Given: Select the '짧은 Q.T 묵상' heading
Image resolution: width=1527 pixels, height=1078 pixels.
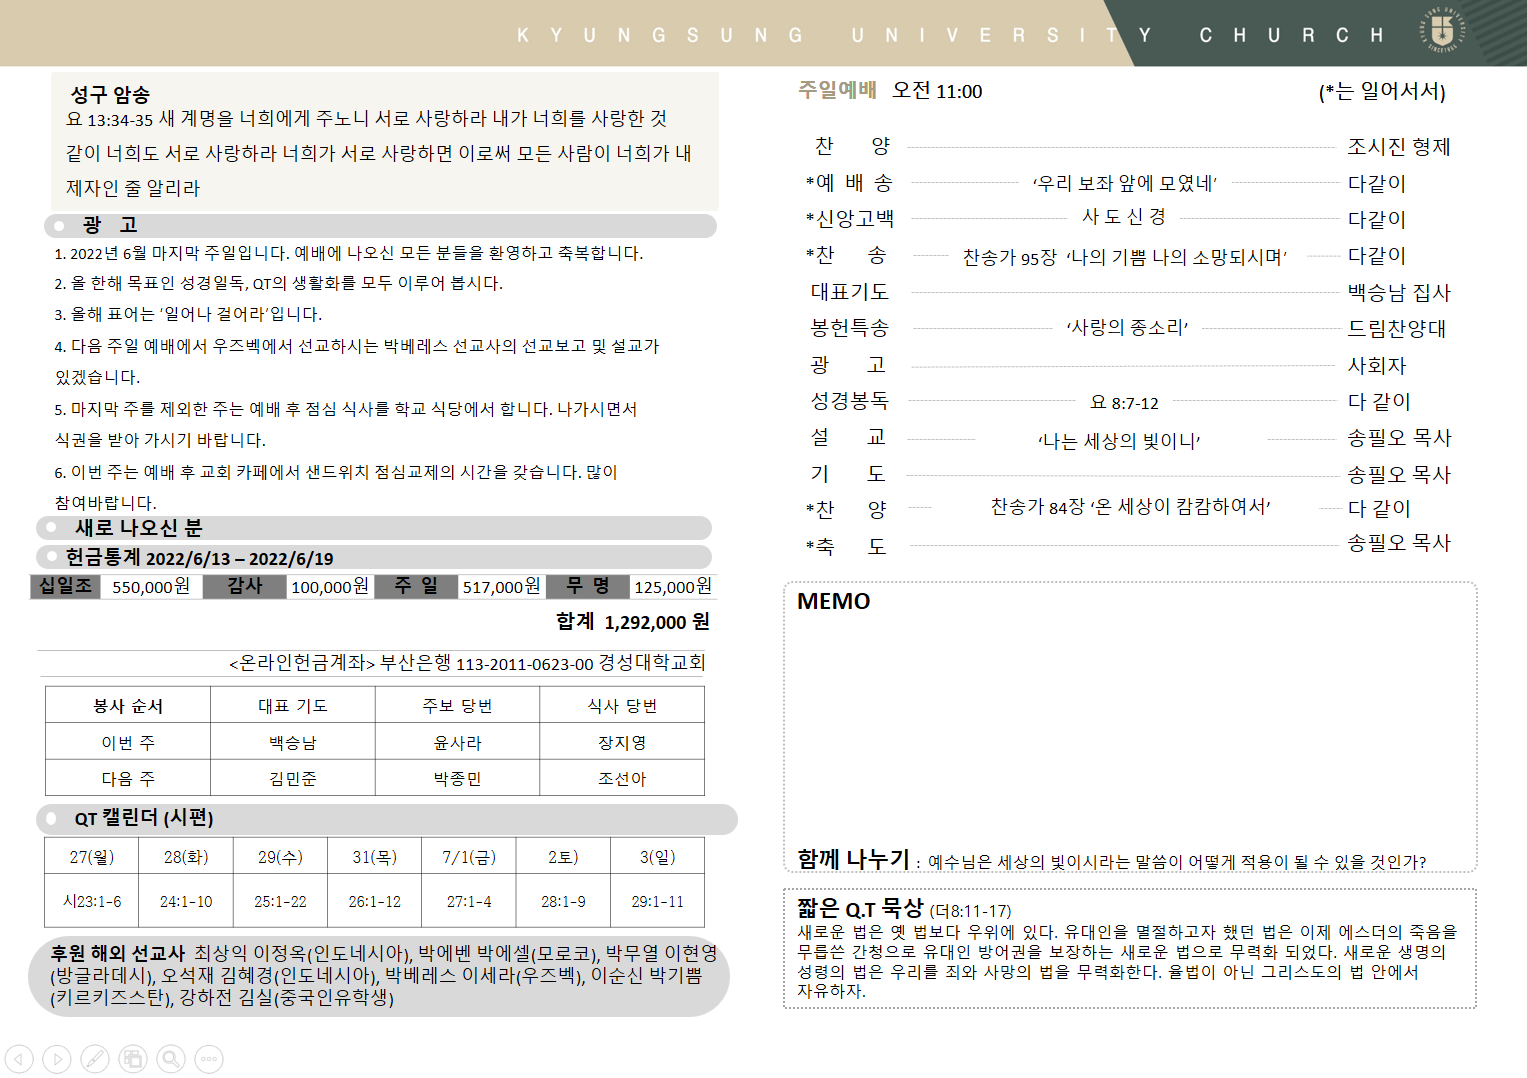Looking at the screenshot, I should (860, 908).
